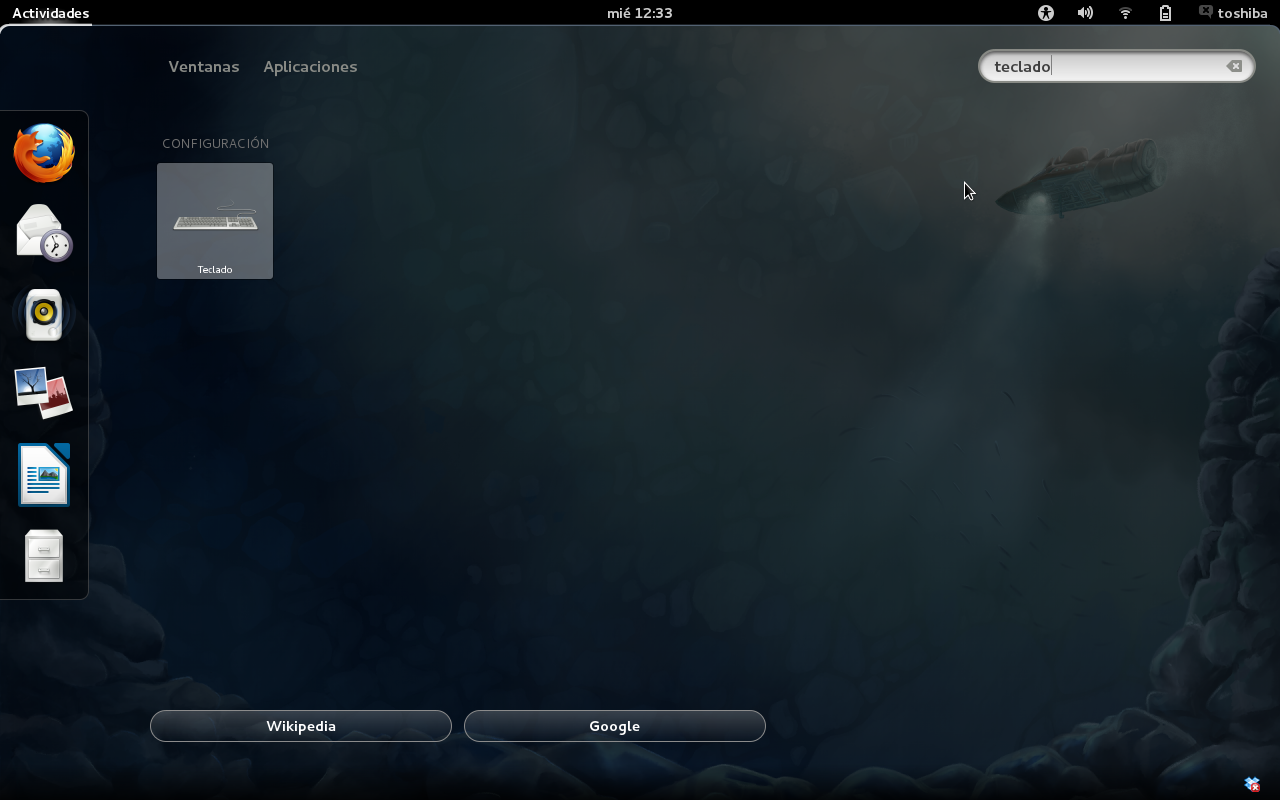Open the Evolution mail client icon
The height and width of the screenshot is (800, 1280).
43,233
